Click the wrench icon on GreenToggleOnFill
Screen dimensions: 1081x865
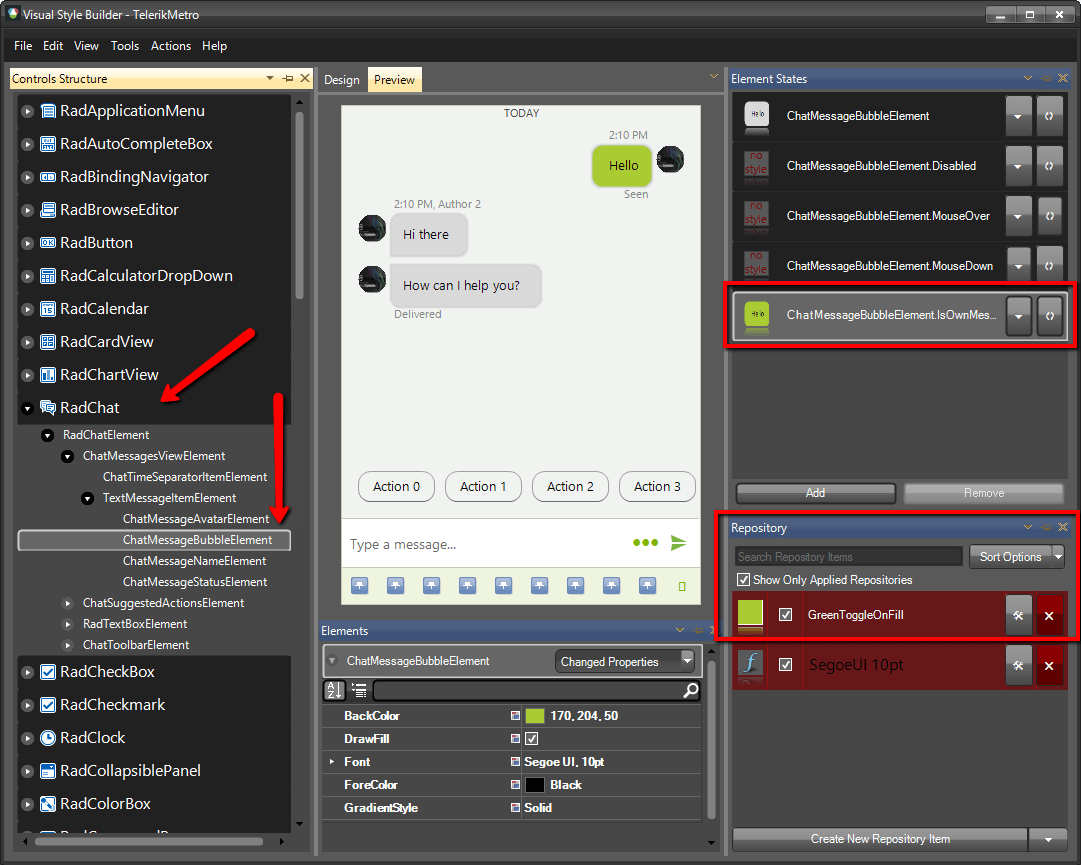click(x=1019, y=617)
